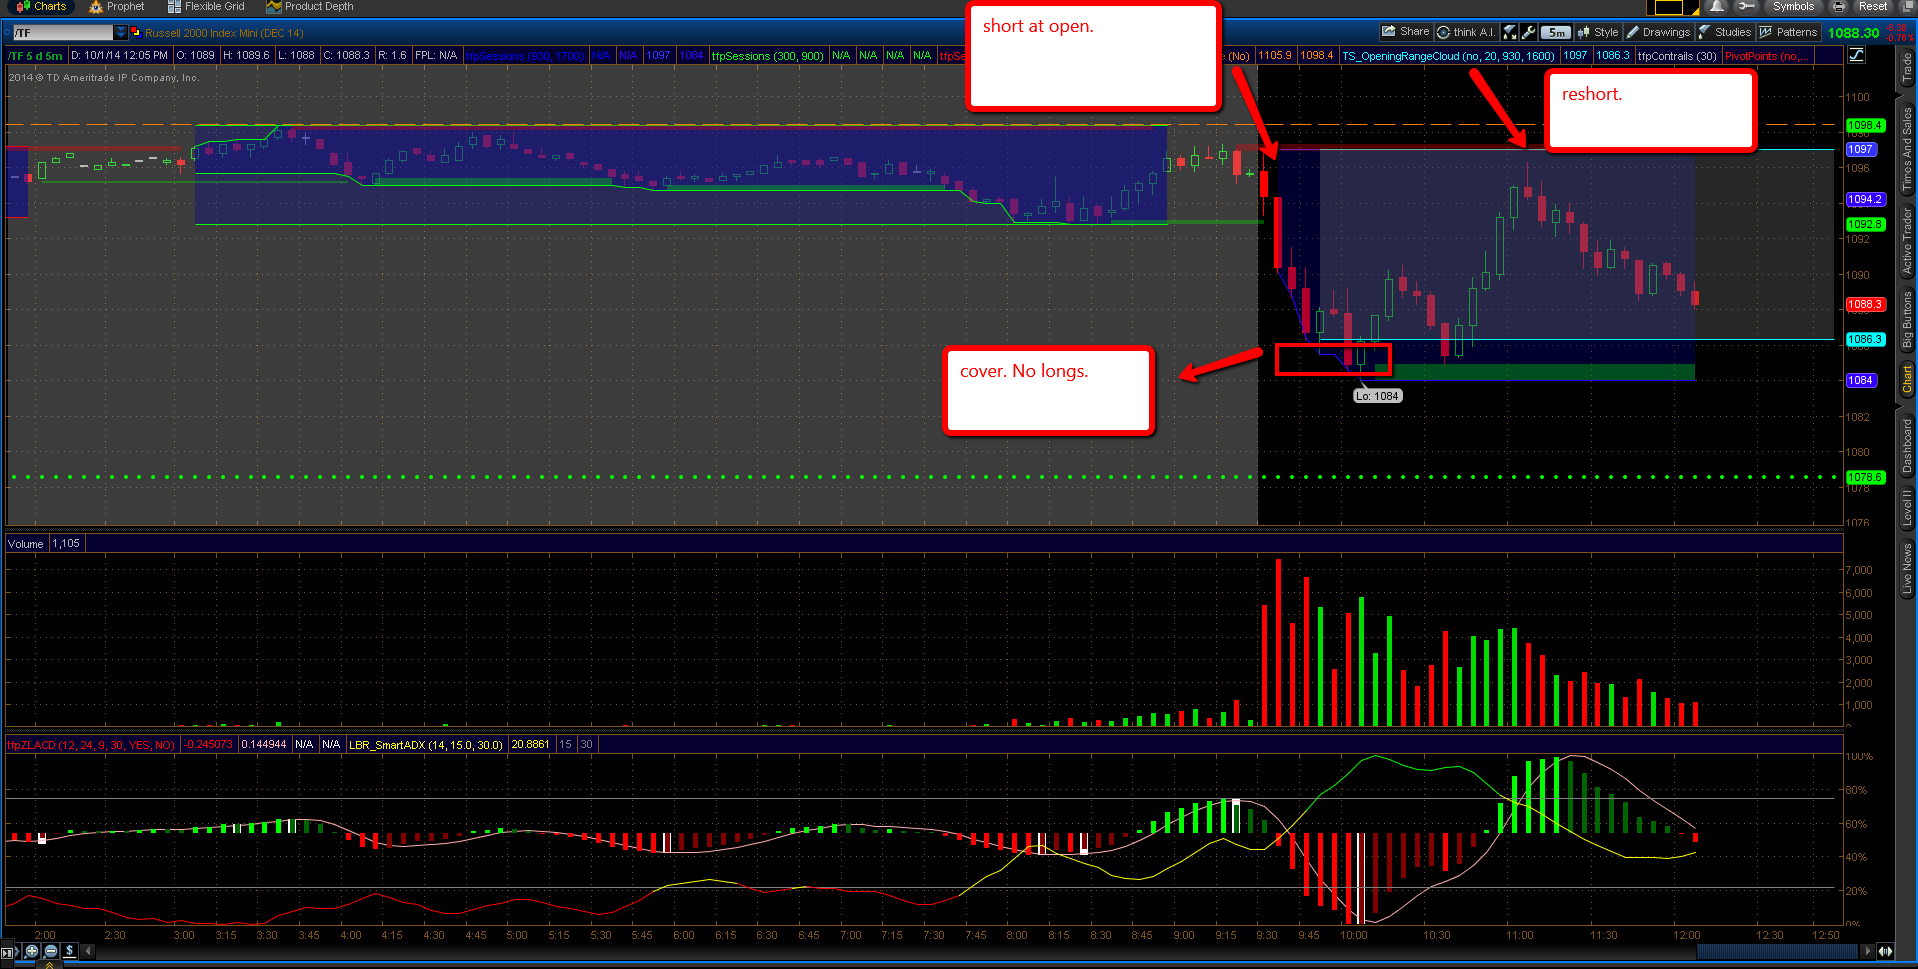Screen dimensions: 1918x969
Task: Open the Times And Sales side tab
Action: pyautogui.click(x=1907, y=148)
